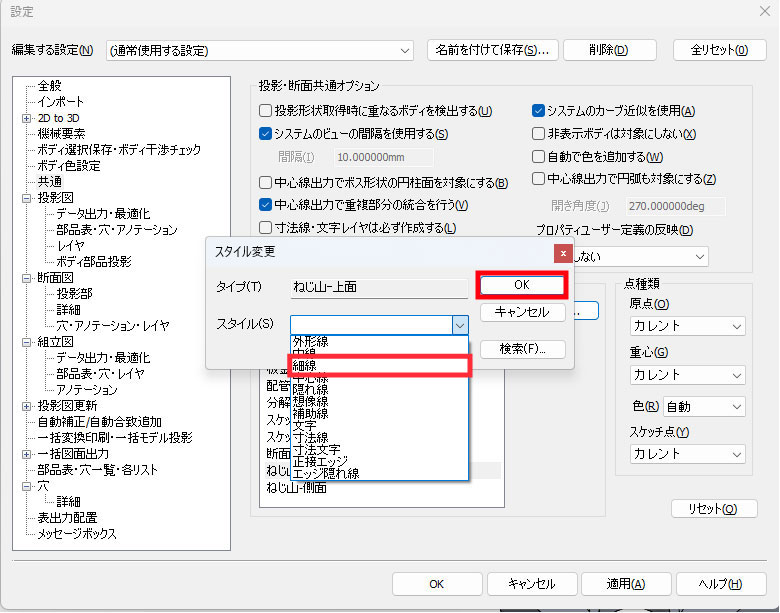The image size is (780, 613).
Task: Open the 編集する設定 dropdown
Action: pyautogui.click(x=260, y=50)
